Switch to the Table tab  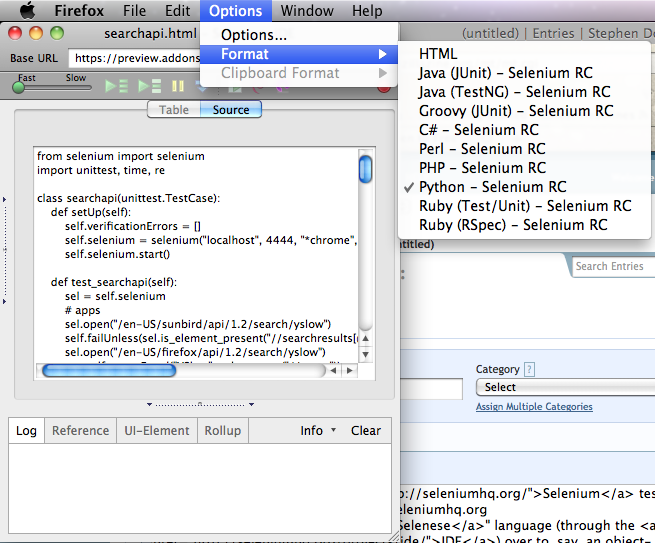[x=174, y=109]
